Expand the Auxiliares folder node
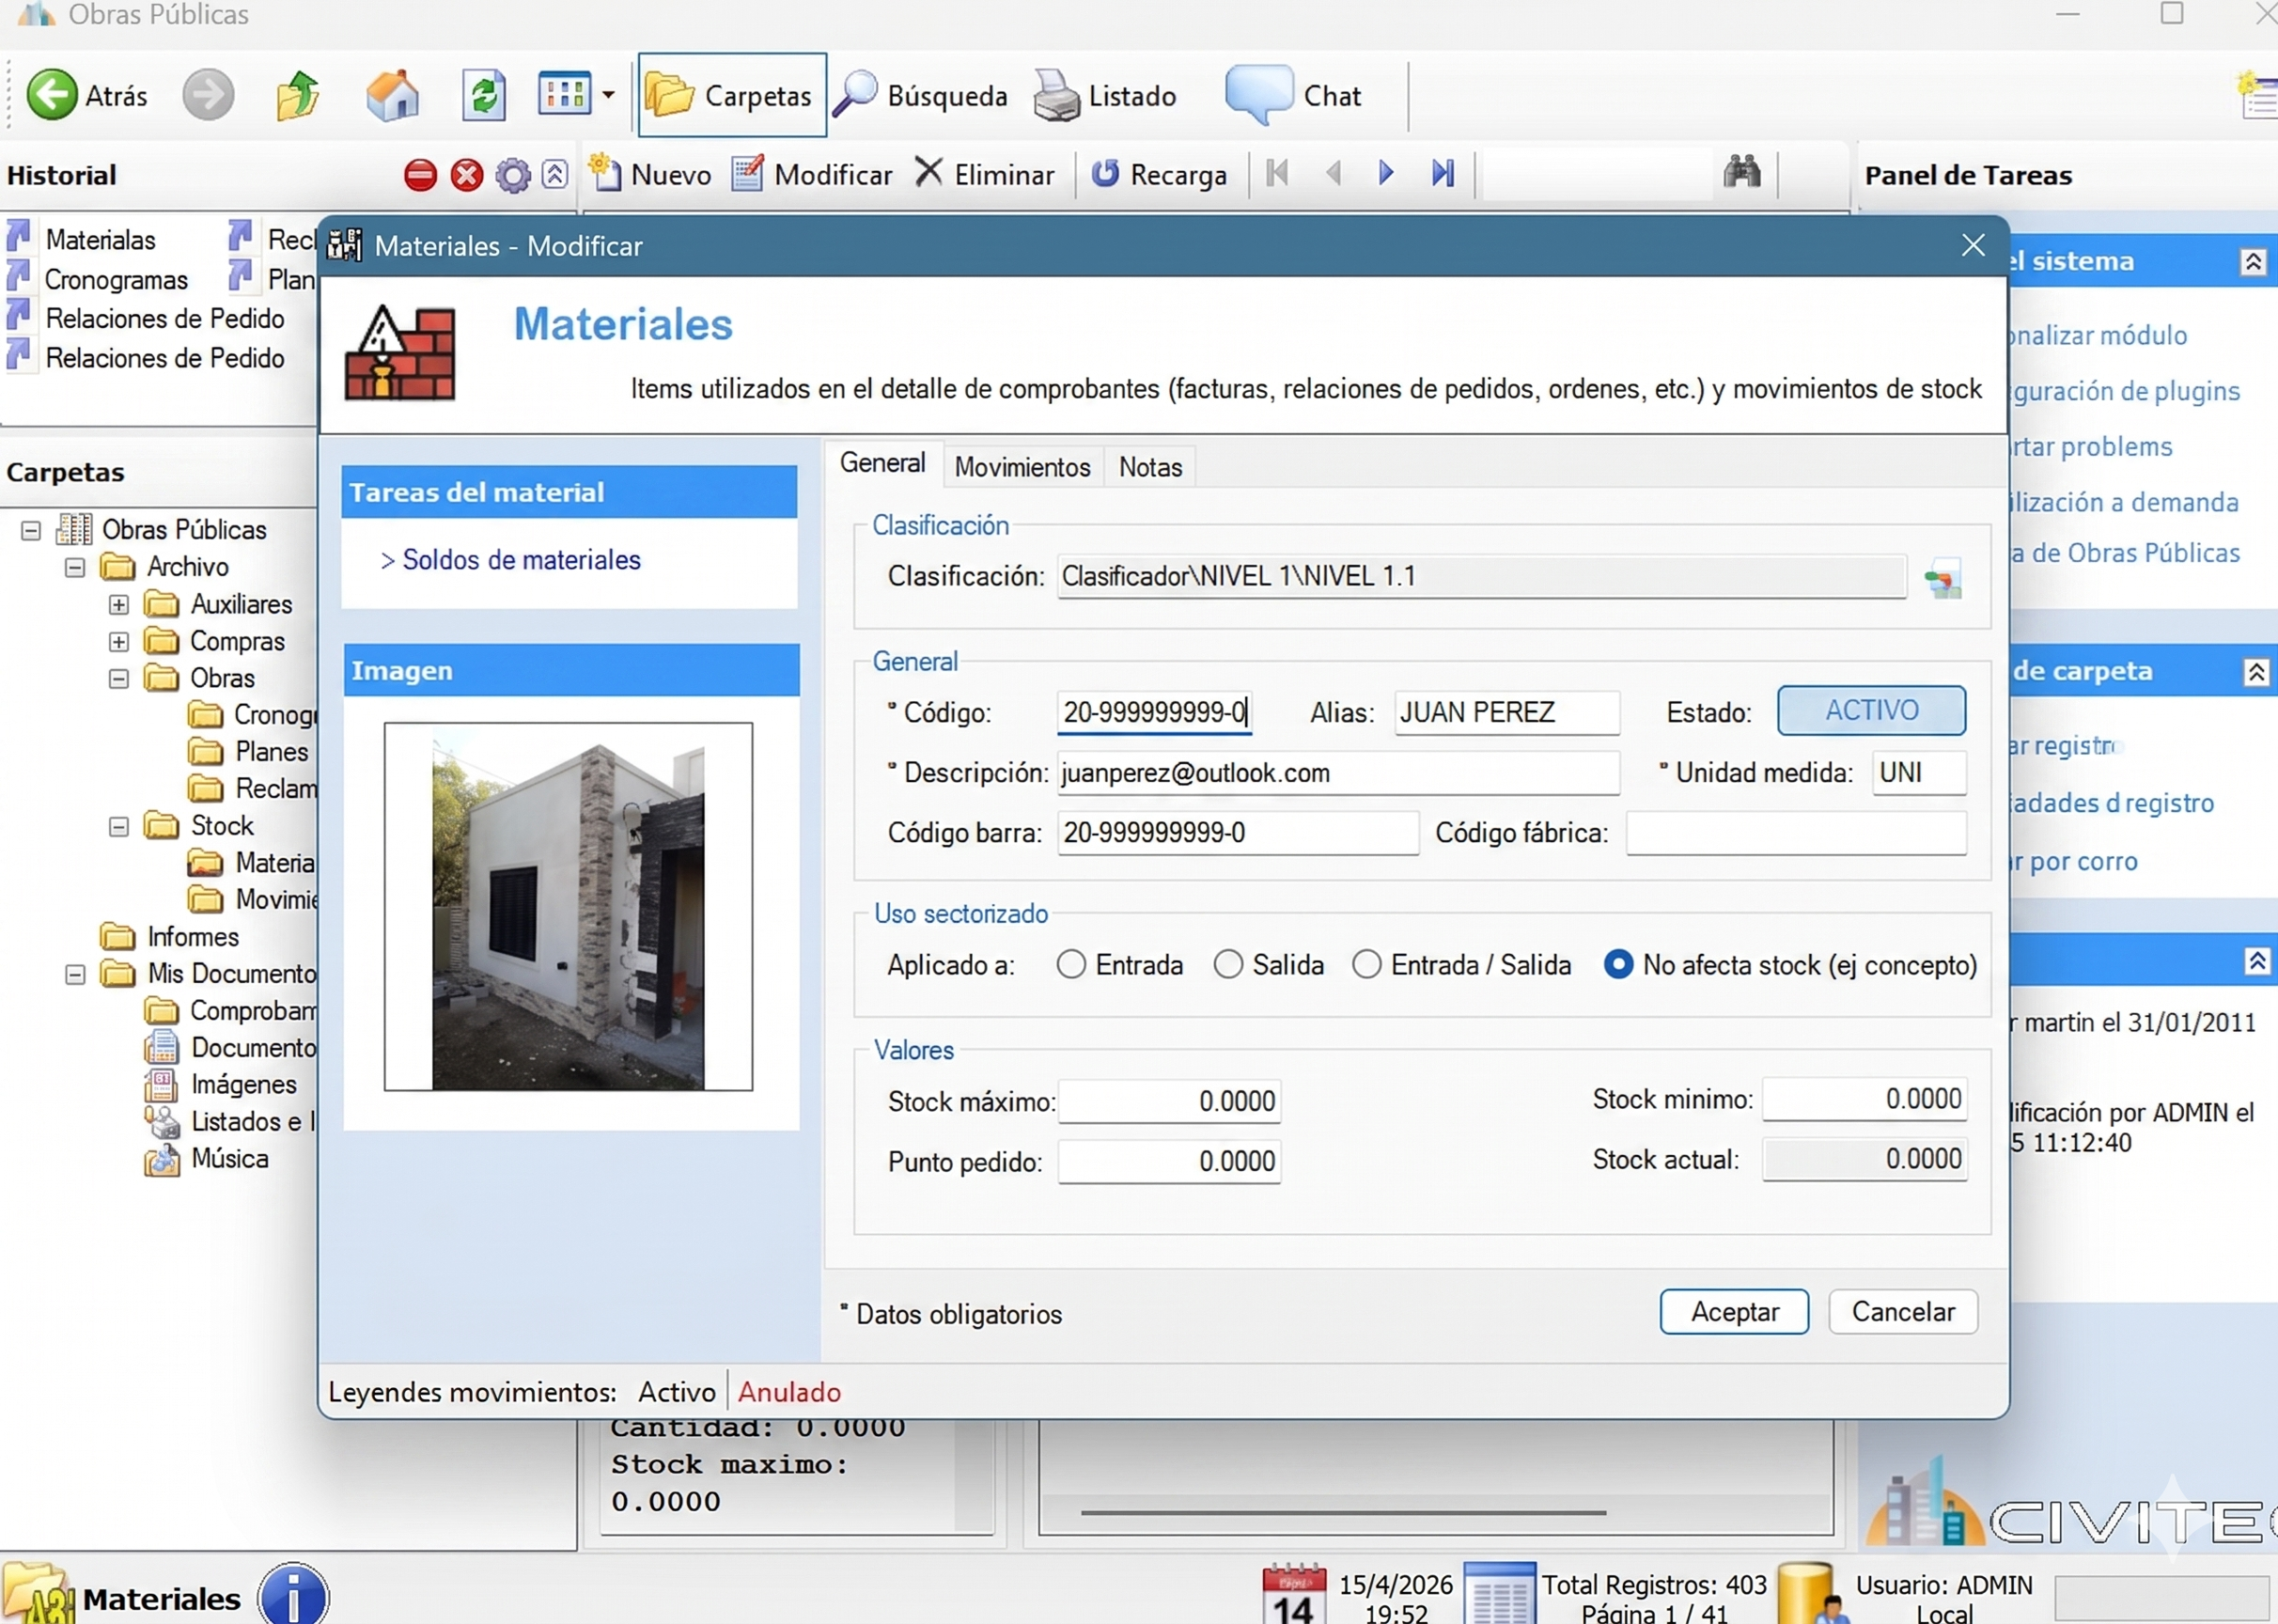 (119, 604)
